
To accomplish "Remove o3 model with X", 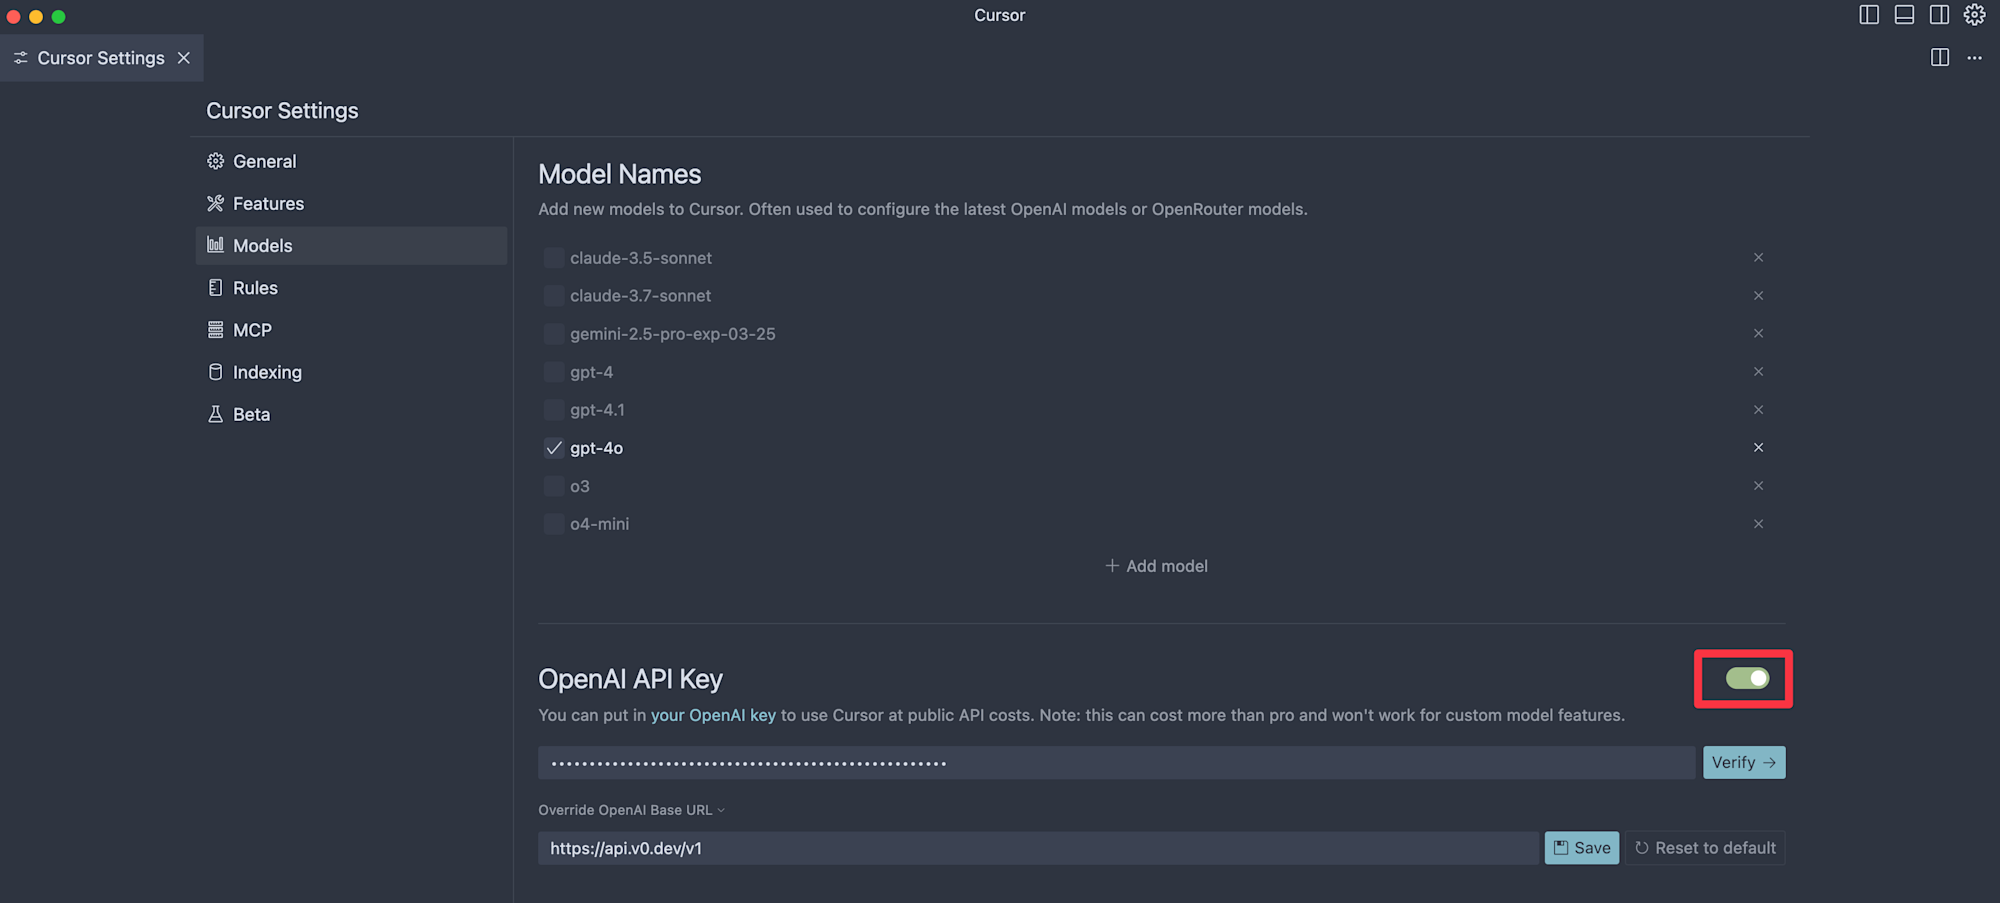I will click(1758, 486).
